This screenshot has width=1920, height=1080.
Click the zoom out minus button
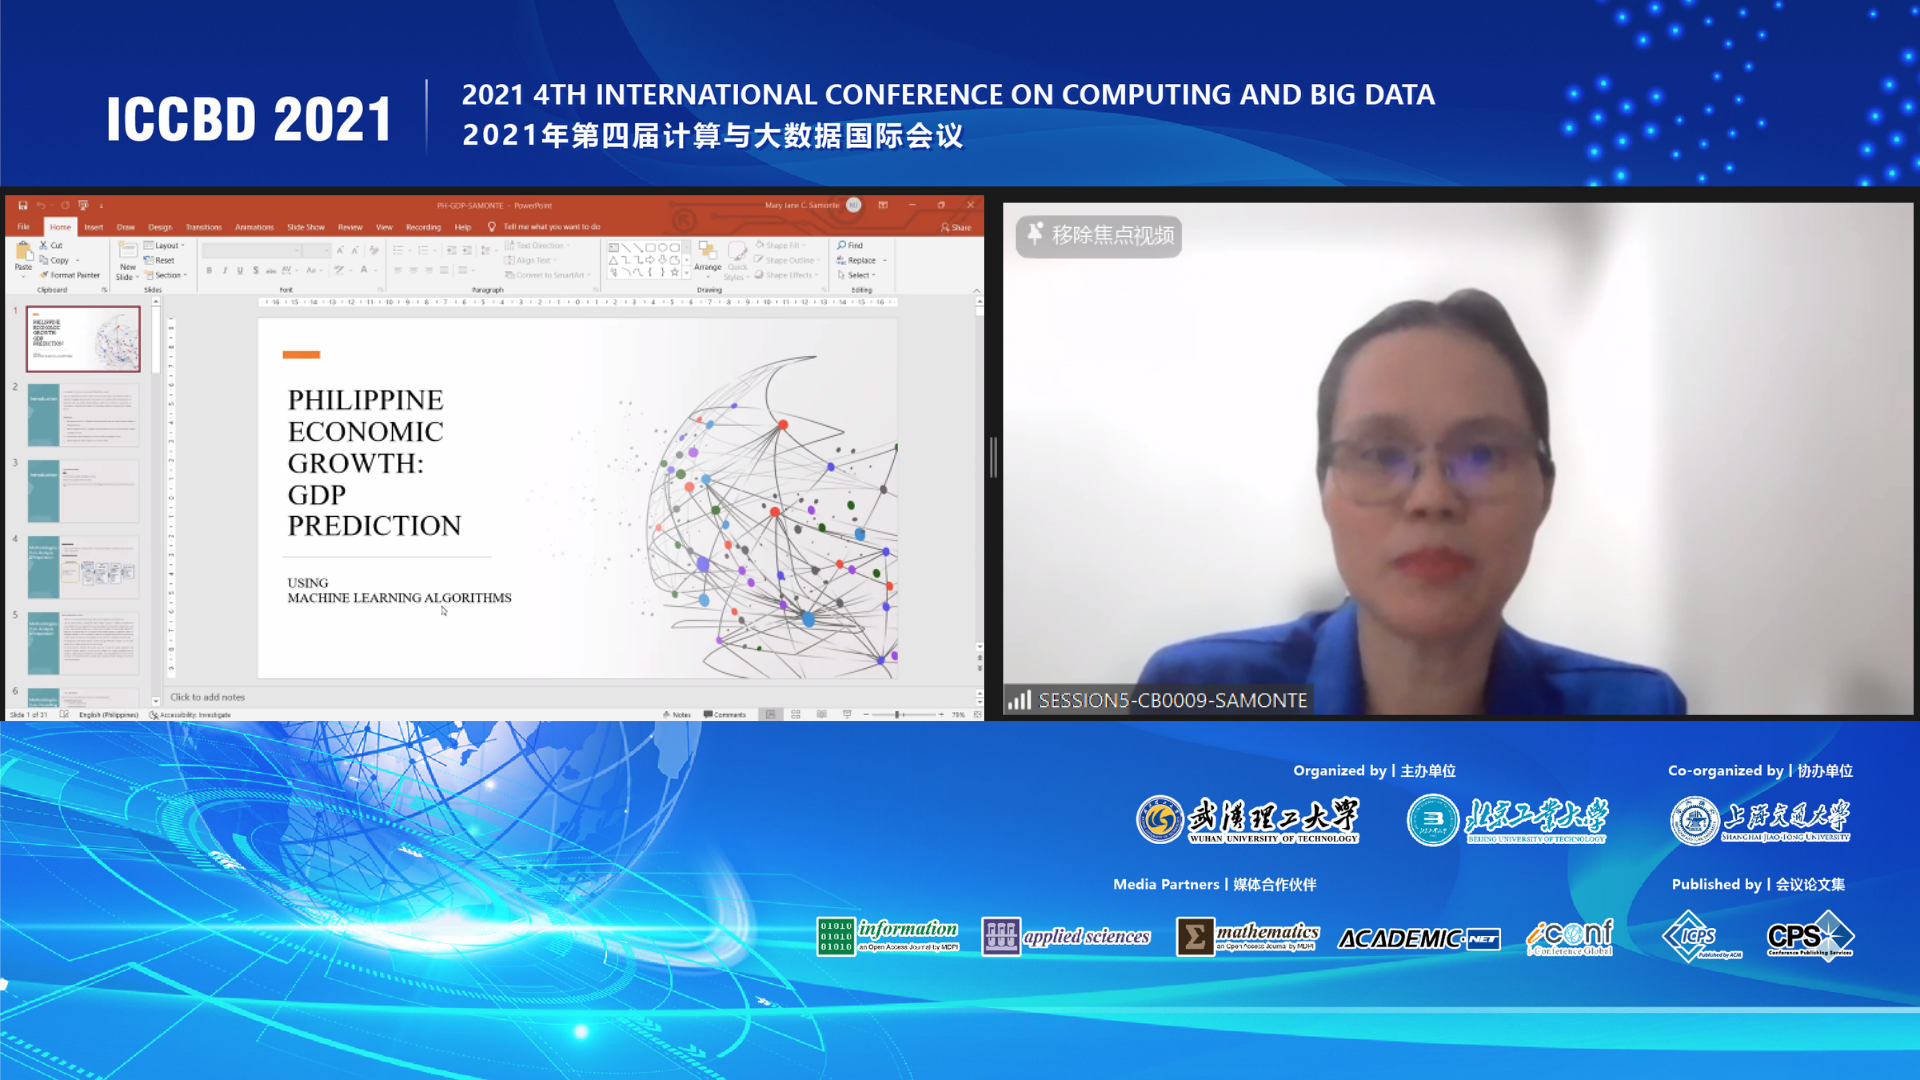tap(866, 714)
